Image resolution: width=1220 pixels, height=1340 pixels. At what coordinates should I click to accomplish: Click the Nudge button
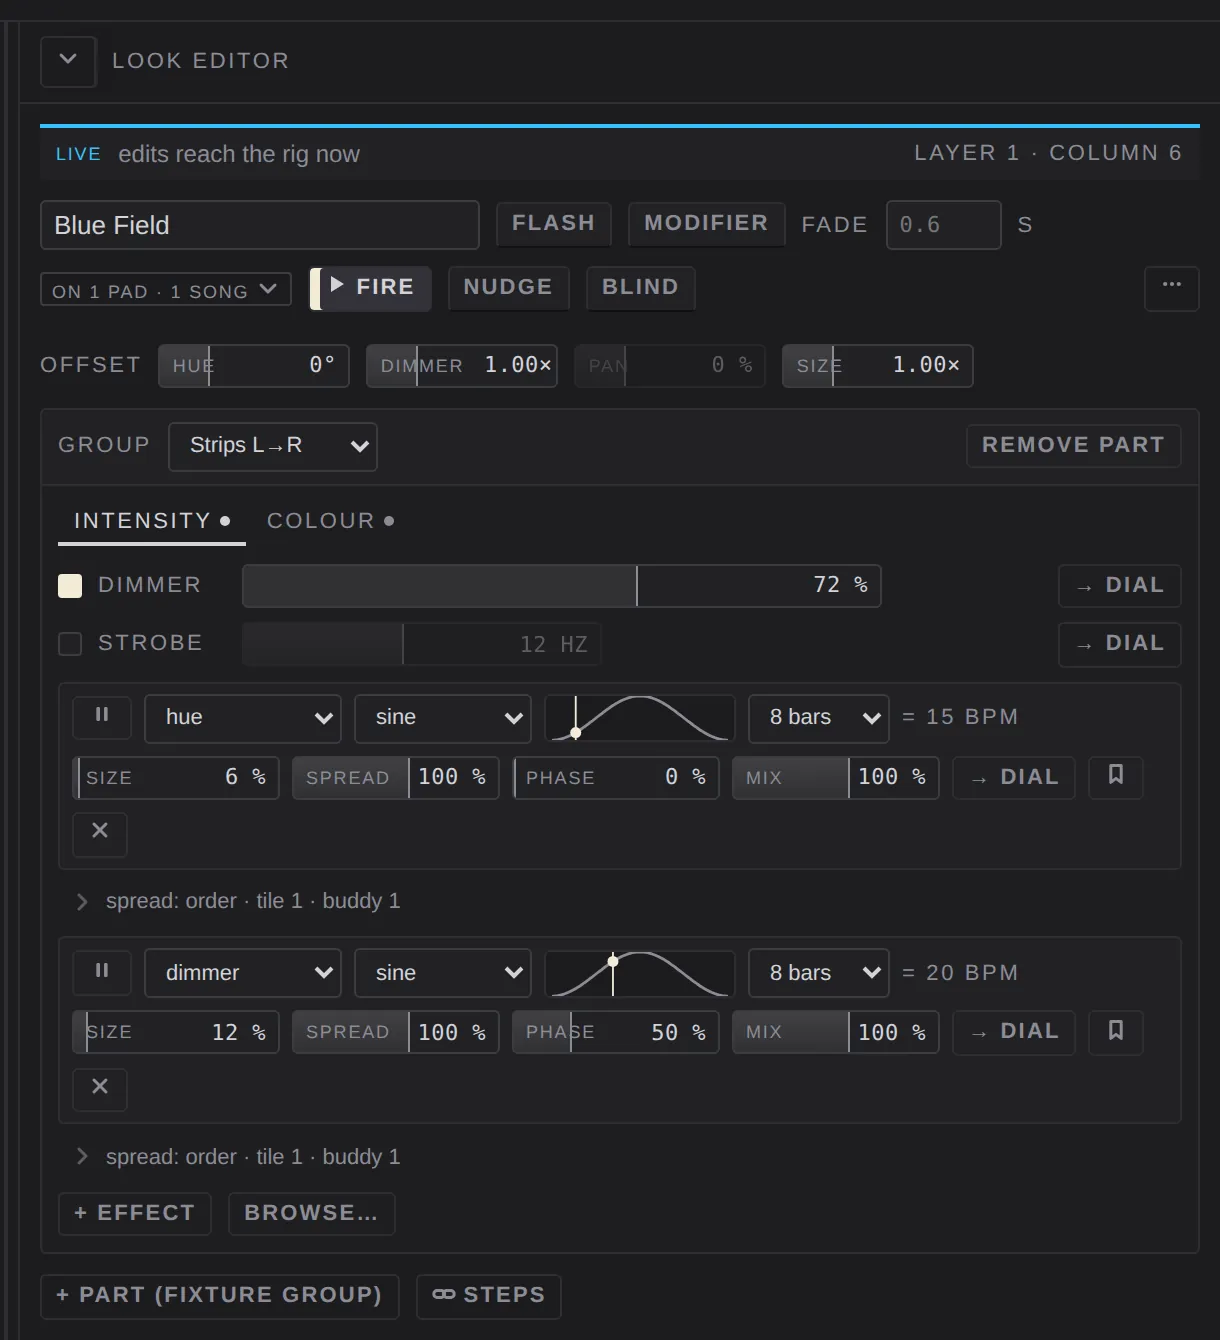508,288
